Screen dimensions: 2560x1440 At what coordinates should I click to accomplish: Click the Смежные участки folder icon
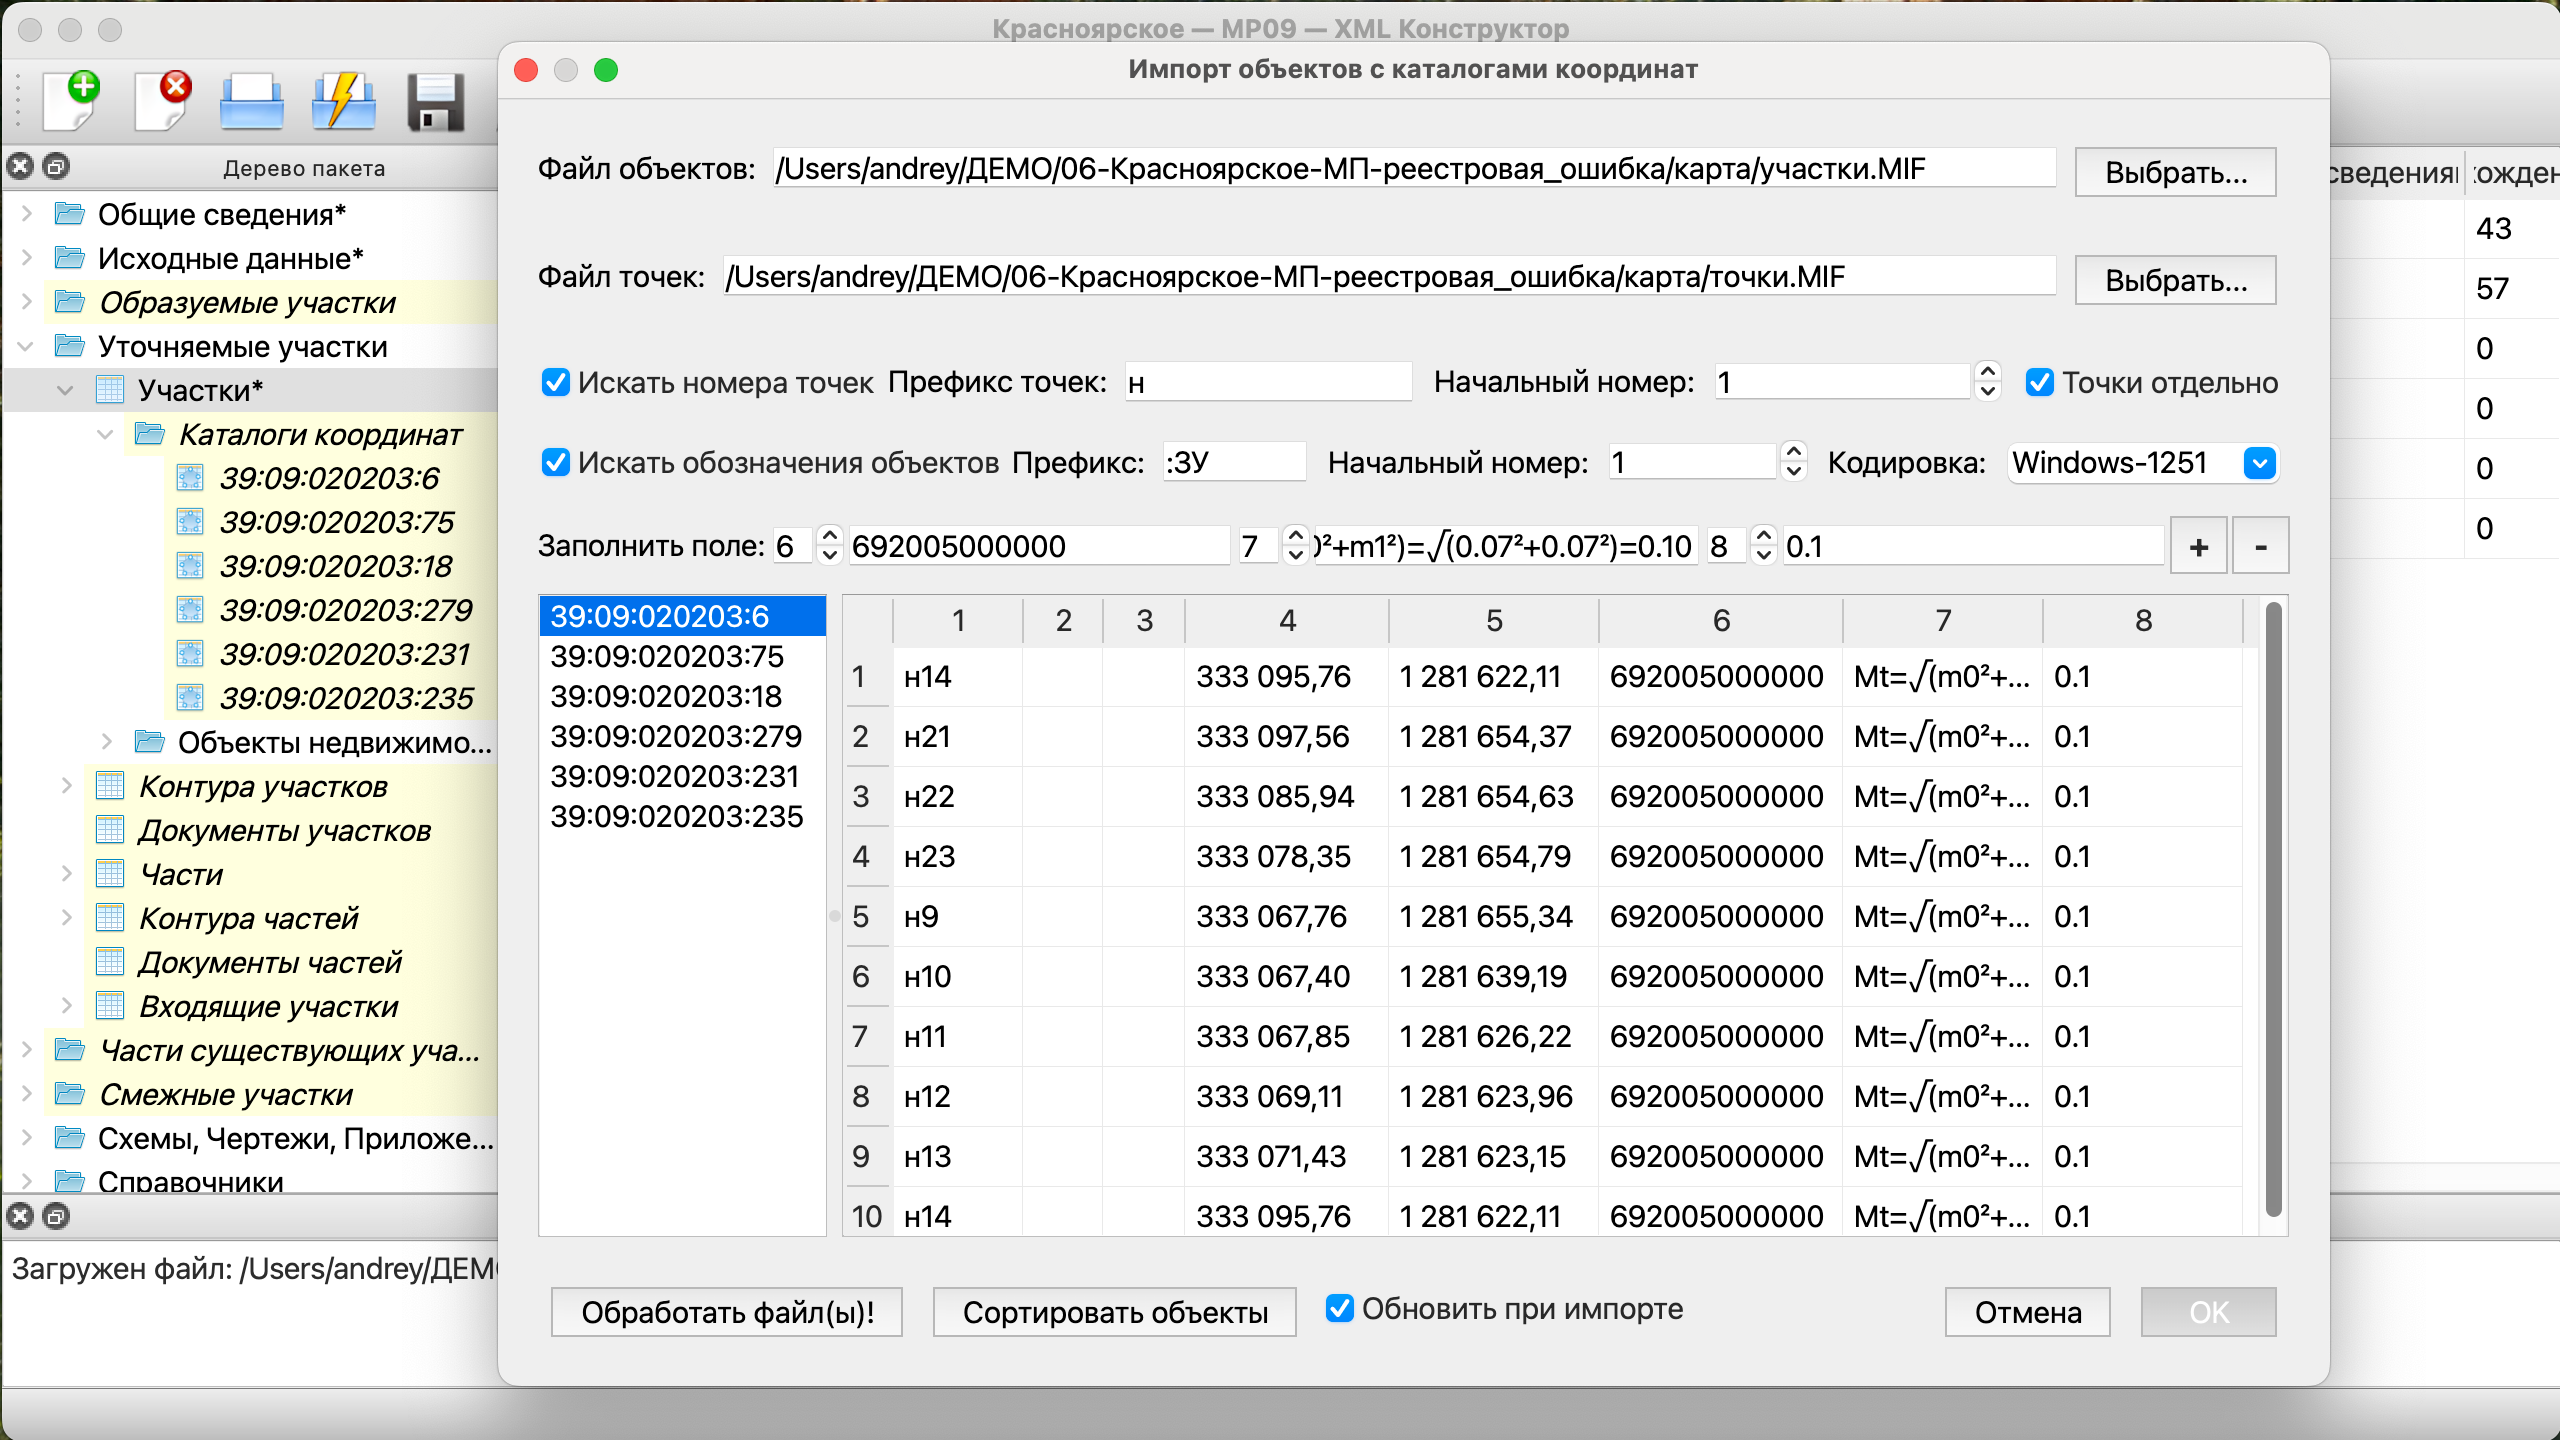pyautogui.click(x=69, y=1094)
